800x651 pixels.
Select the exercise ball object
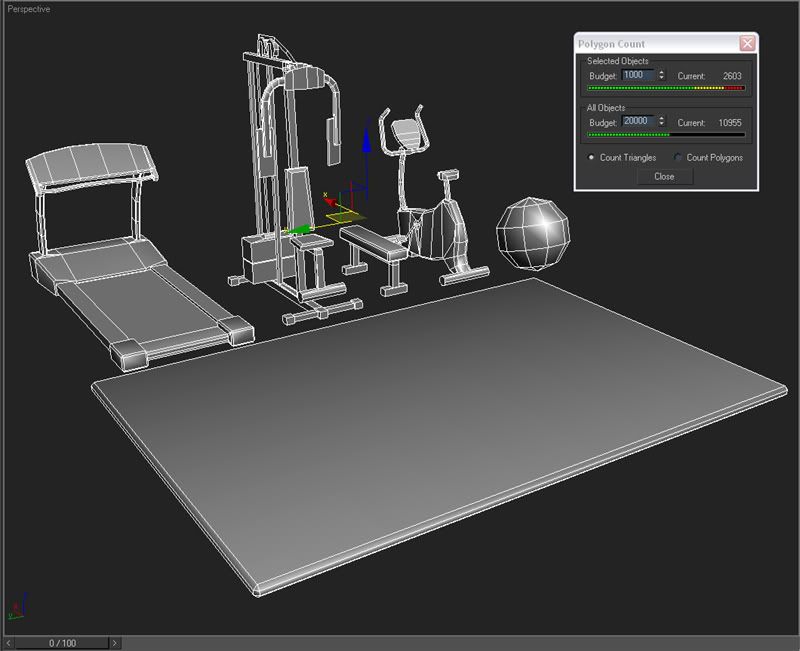coord(531,233)
